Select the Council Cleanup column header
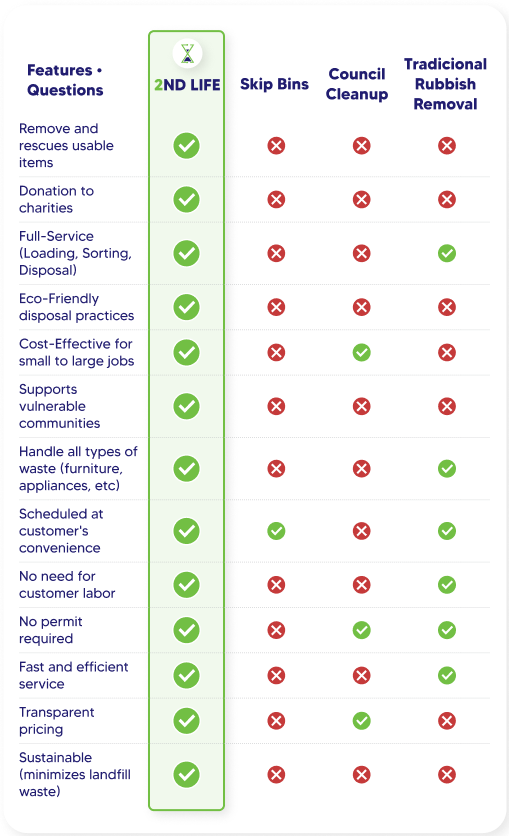Viewport: 509px width, 836px height. 357,84
